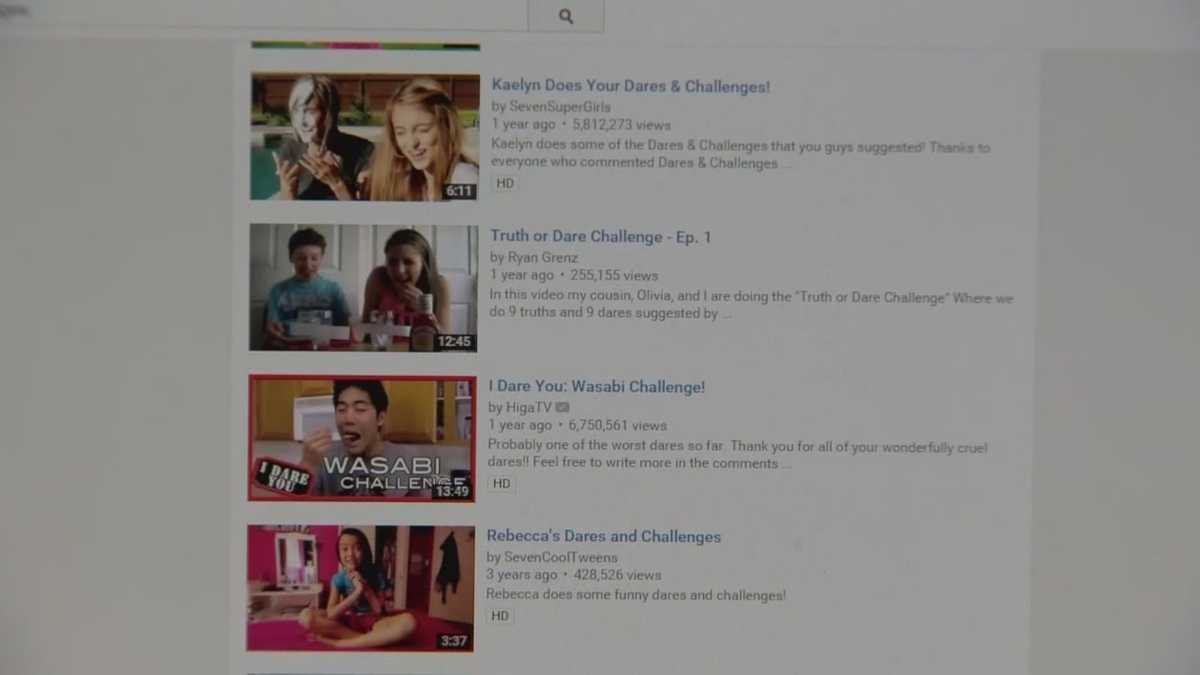Open Rebecca's Dares and Challenges thumbnail
This screenshot has height=675, width=1200.
pyautogui.click(x=360, y=587)
